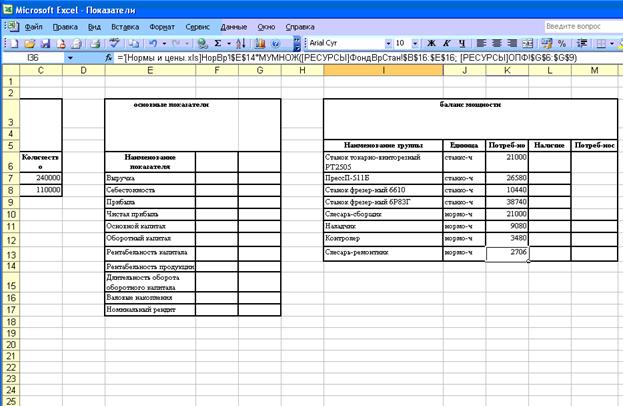The width and height of the screenshot is (623, 406).
Task: Toggle bold formatting (Ж)
Action: click(x=431, y=43)
